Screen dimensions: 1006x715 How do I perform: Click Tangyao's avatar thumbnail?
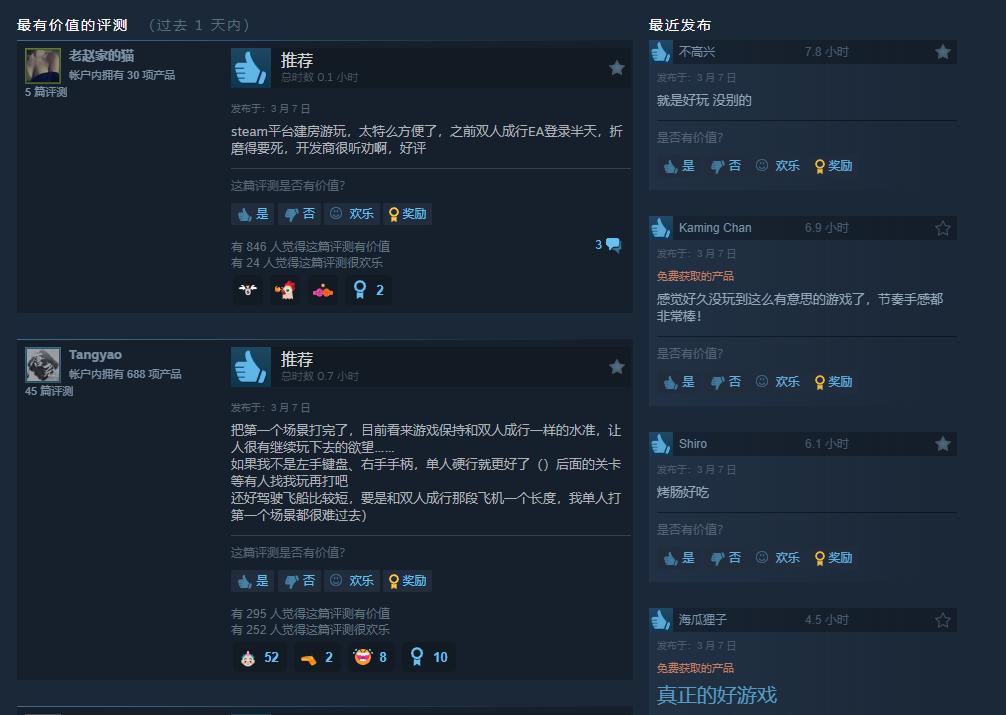coord(43,365)
